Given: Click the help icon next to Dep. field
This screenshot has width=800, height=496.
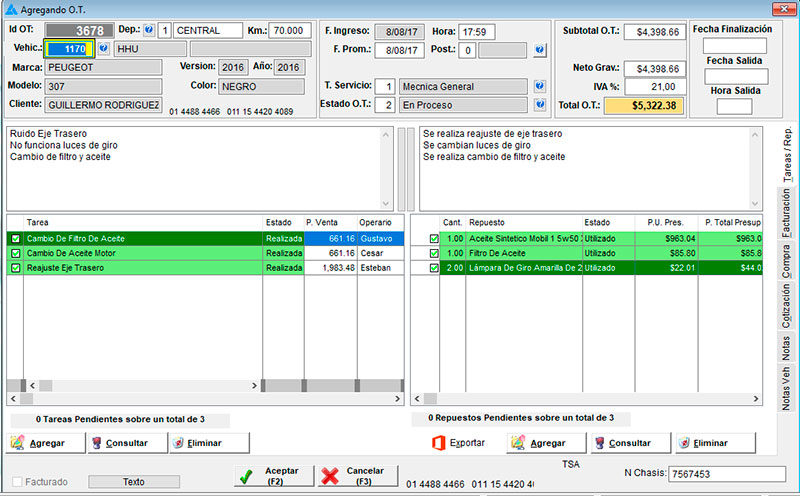Looking at the screenshot, I should [149, 30].
